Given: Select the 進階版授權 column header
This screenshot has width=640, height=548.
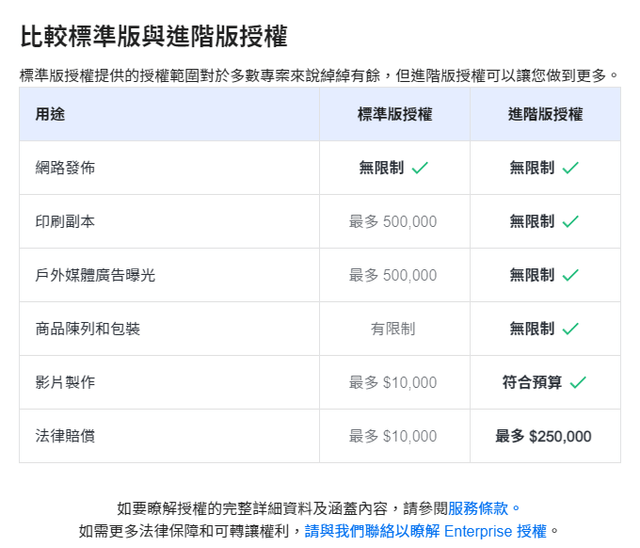Looking at the screenshot, I should pos(544,114).
